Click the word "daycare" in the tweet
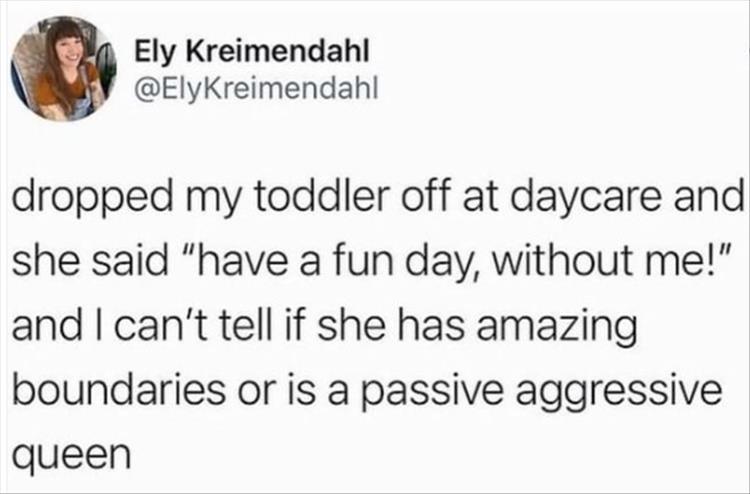The image size is (750, 494). point(567,197)
